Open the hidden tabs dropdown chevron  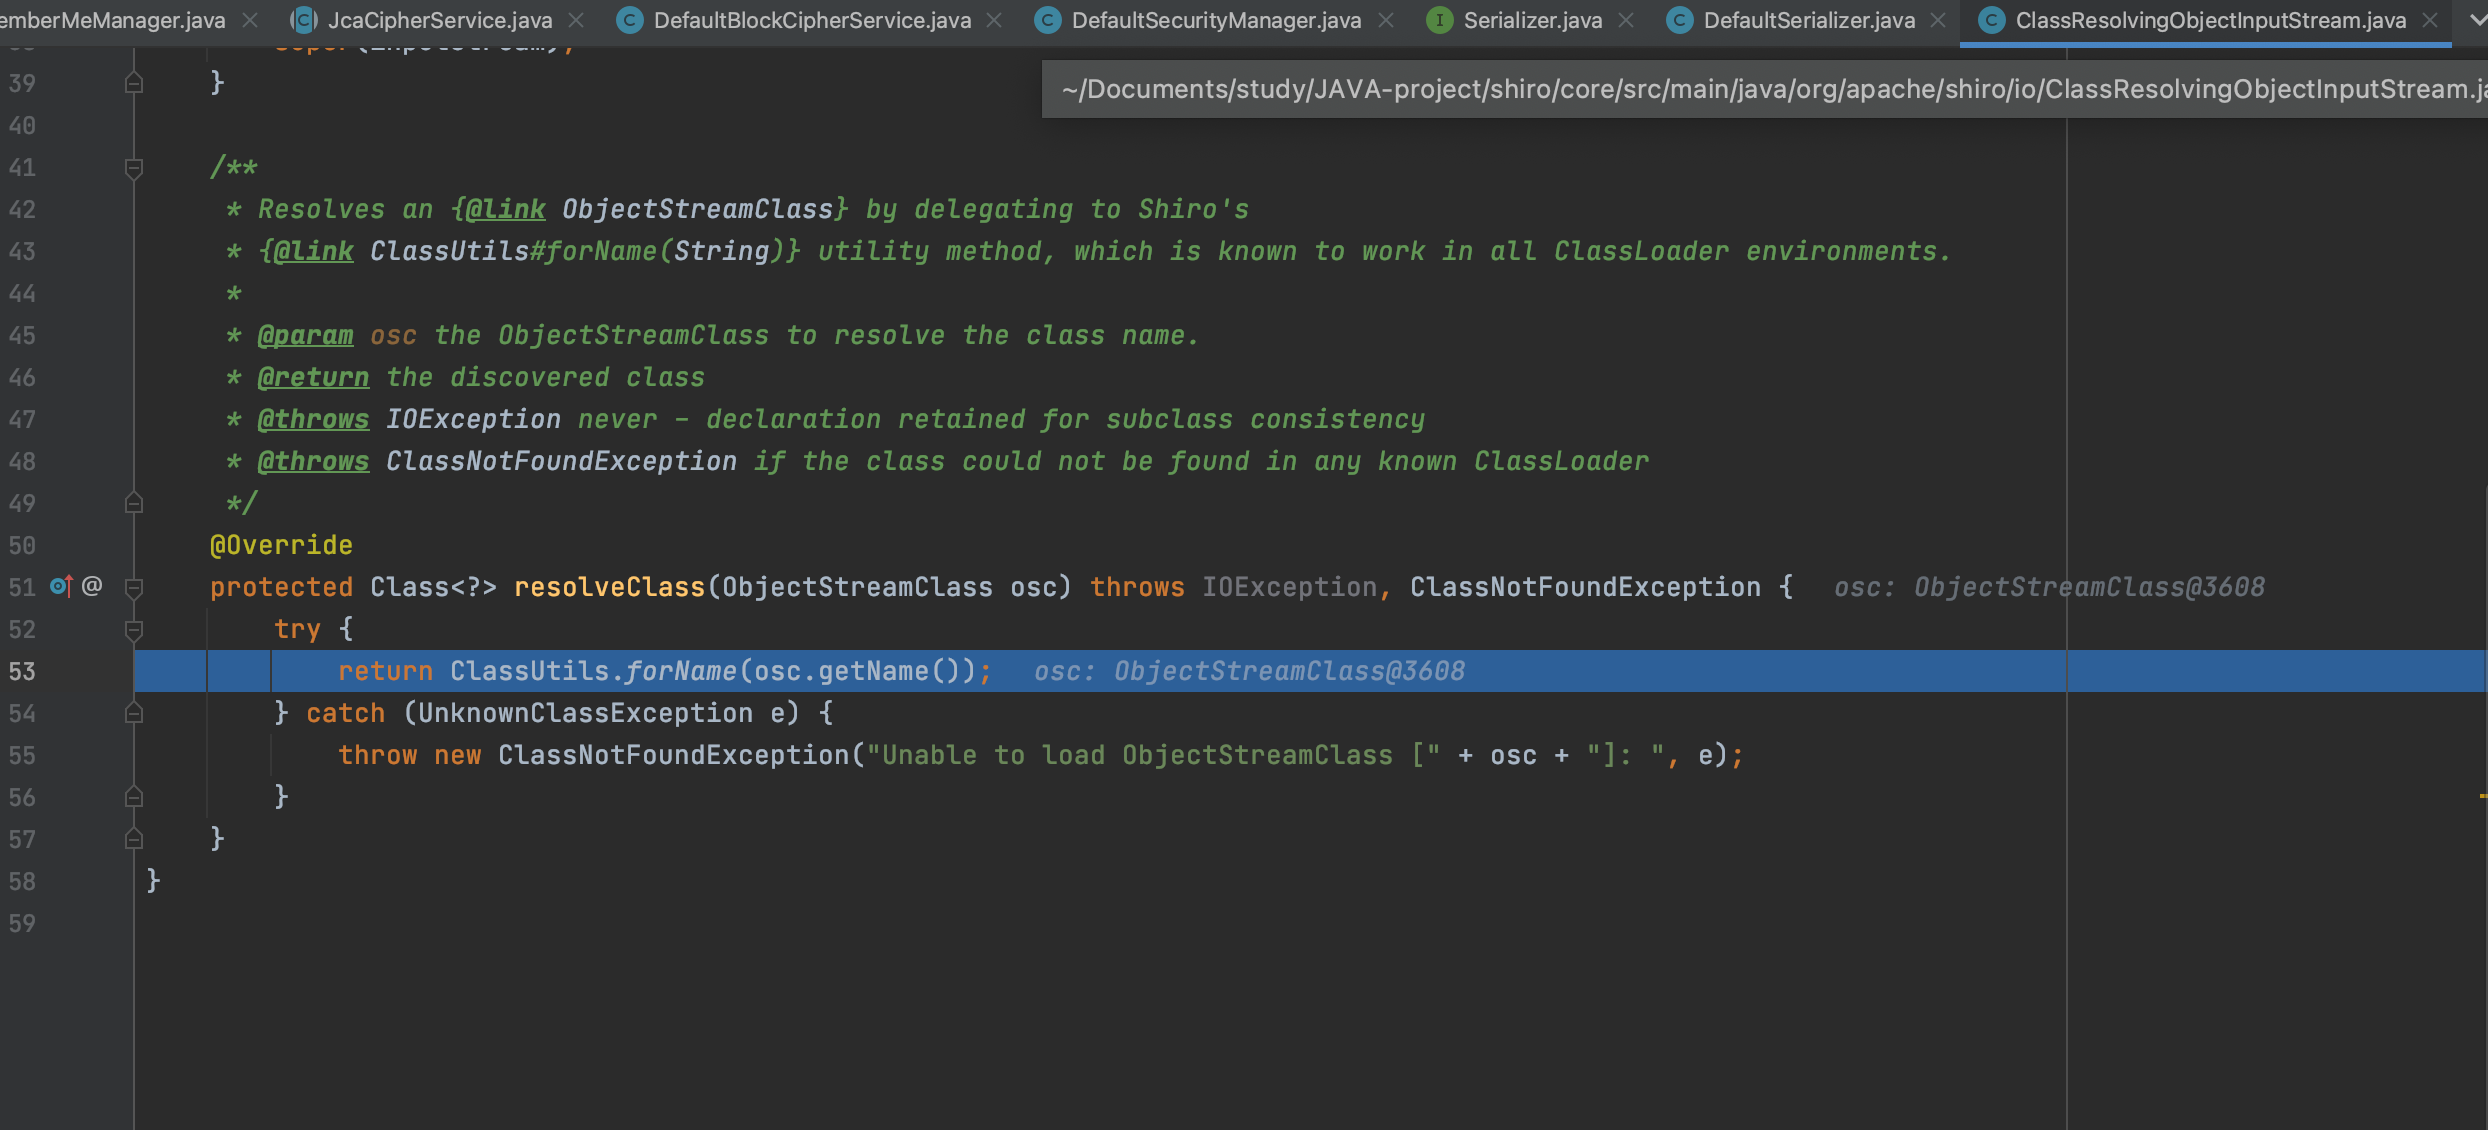(2476, 20)
